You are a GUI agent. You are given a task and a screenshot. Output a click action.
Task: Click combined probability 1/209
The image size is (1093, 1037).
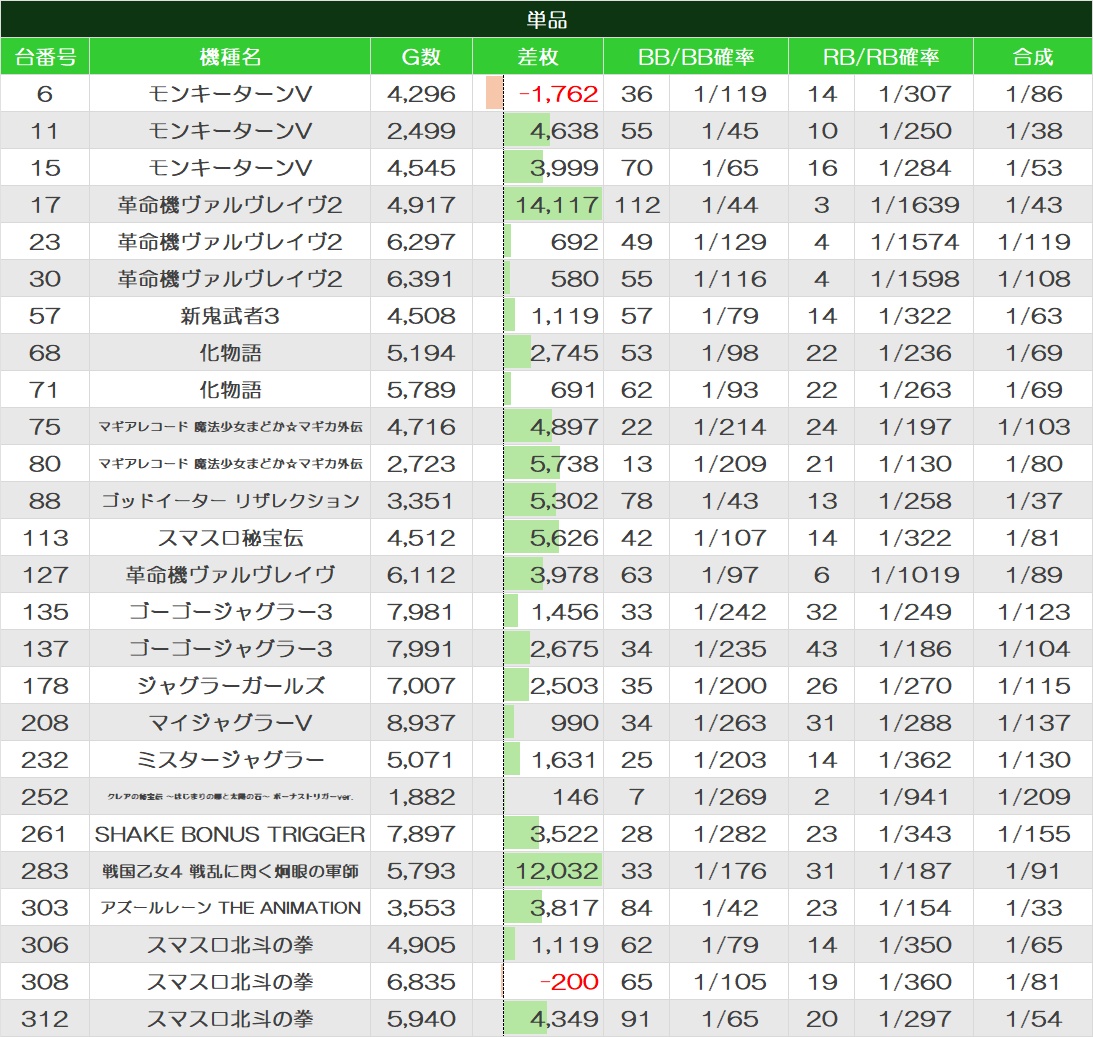(1033, 796)
